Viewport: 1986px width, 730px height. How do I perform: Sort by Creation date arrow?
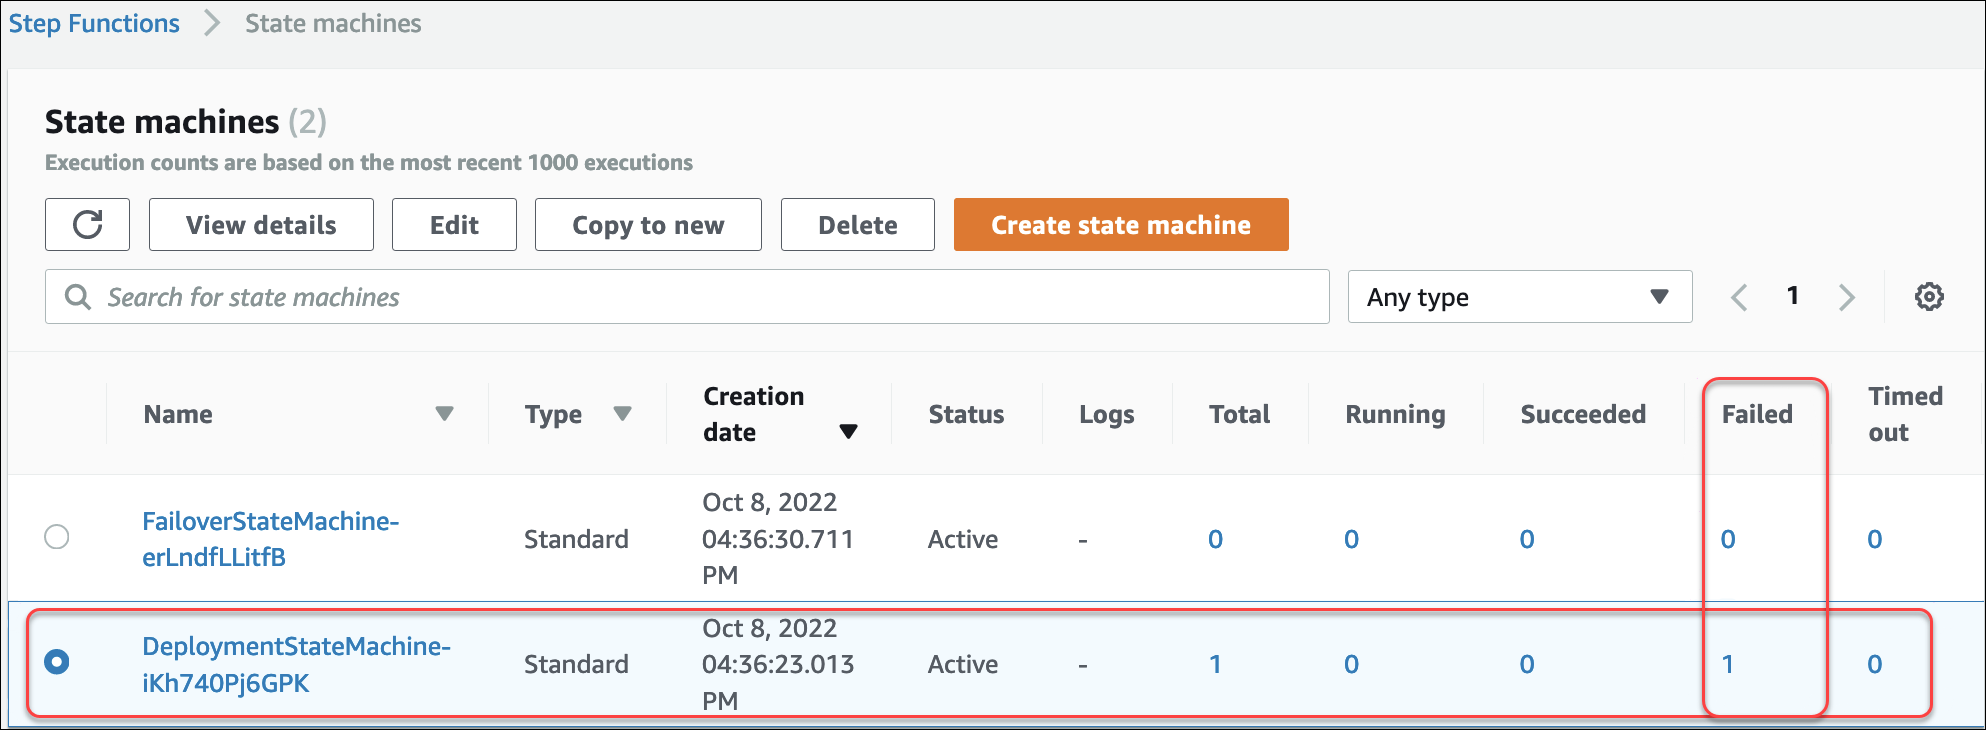848,432
